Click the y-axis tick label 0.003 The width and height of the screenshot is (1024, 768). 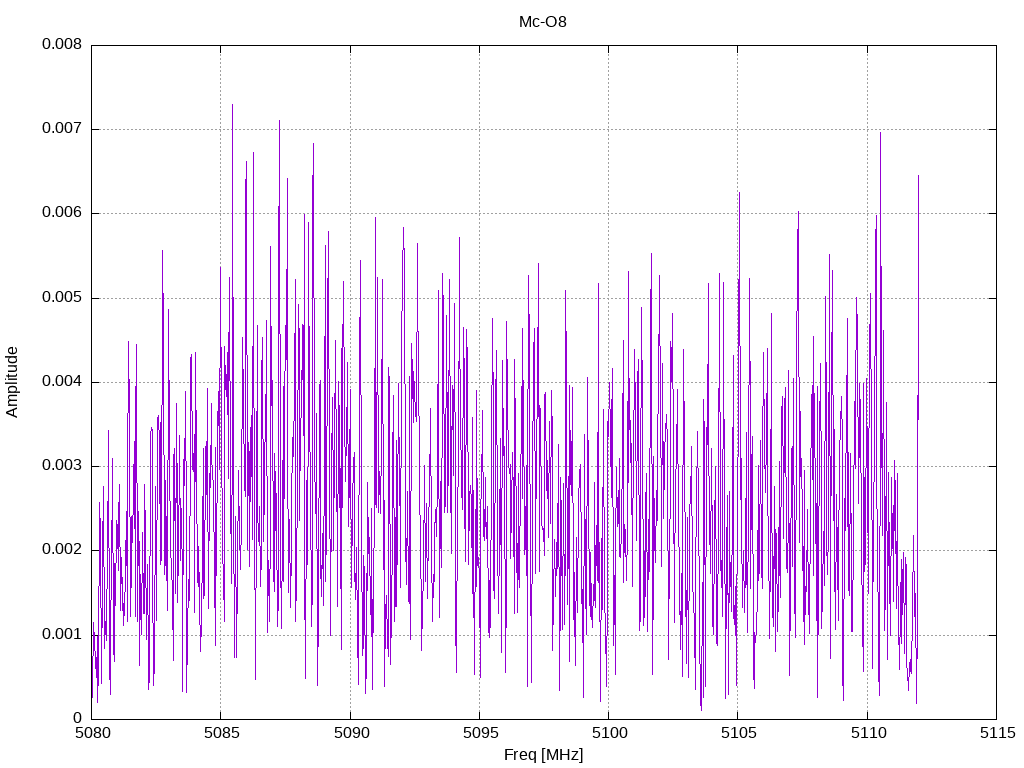(62, 465)
